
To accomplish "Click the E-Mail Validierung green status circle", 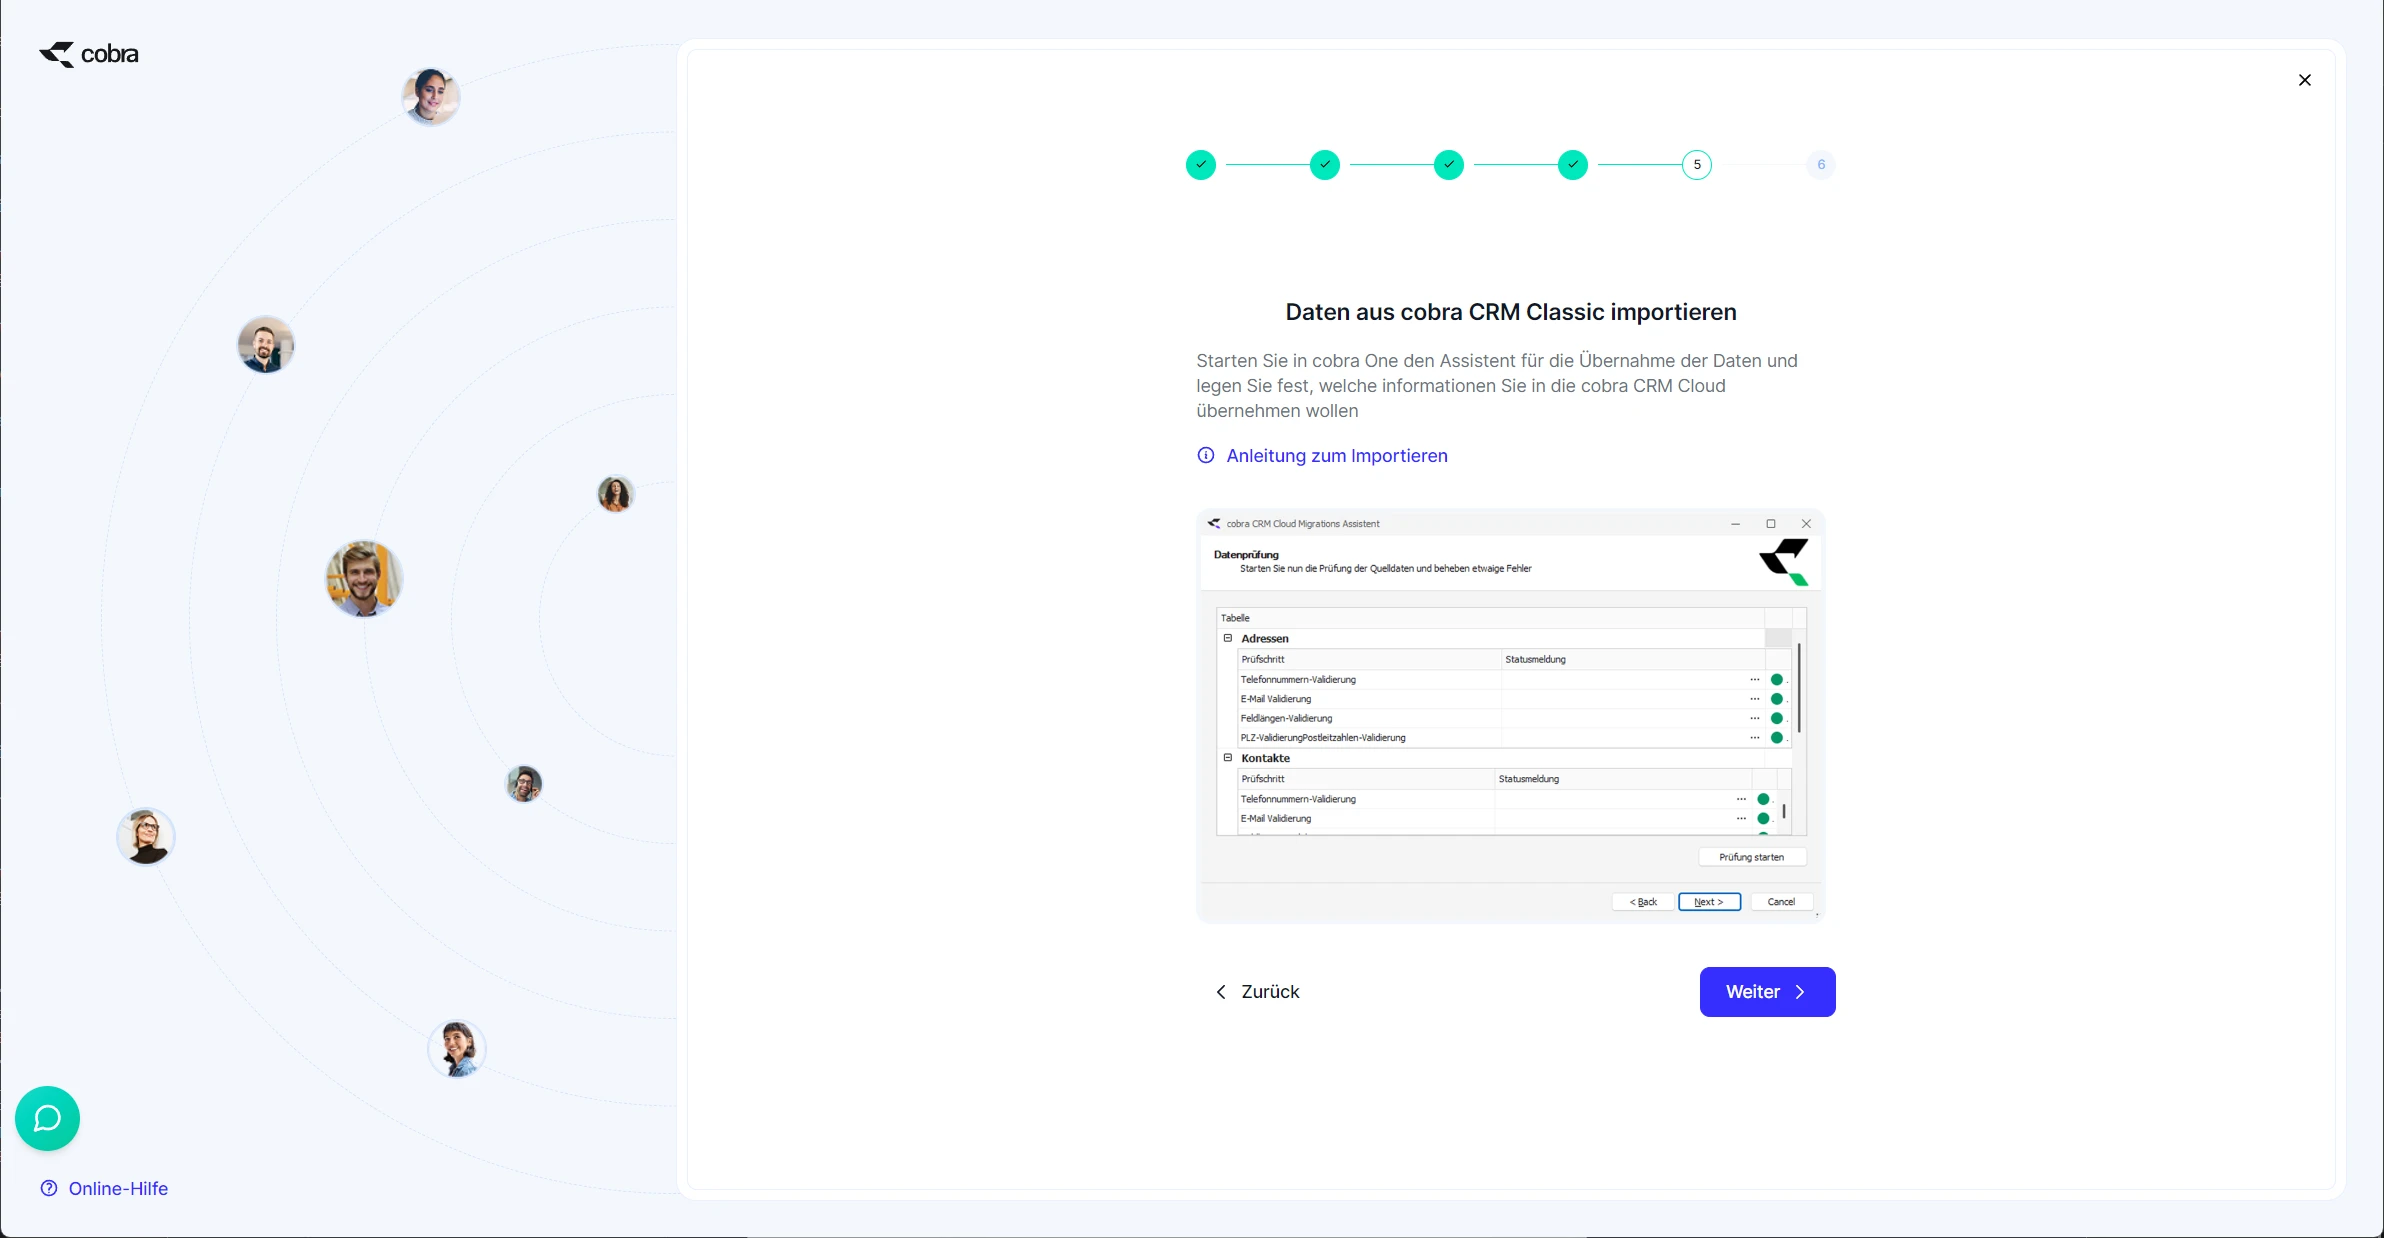I will [x=1777, y=698].
